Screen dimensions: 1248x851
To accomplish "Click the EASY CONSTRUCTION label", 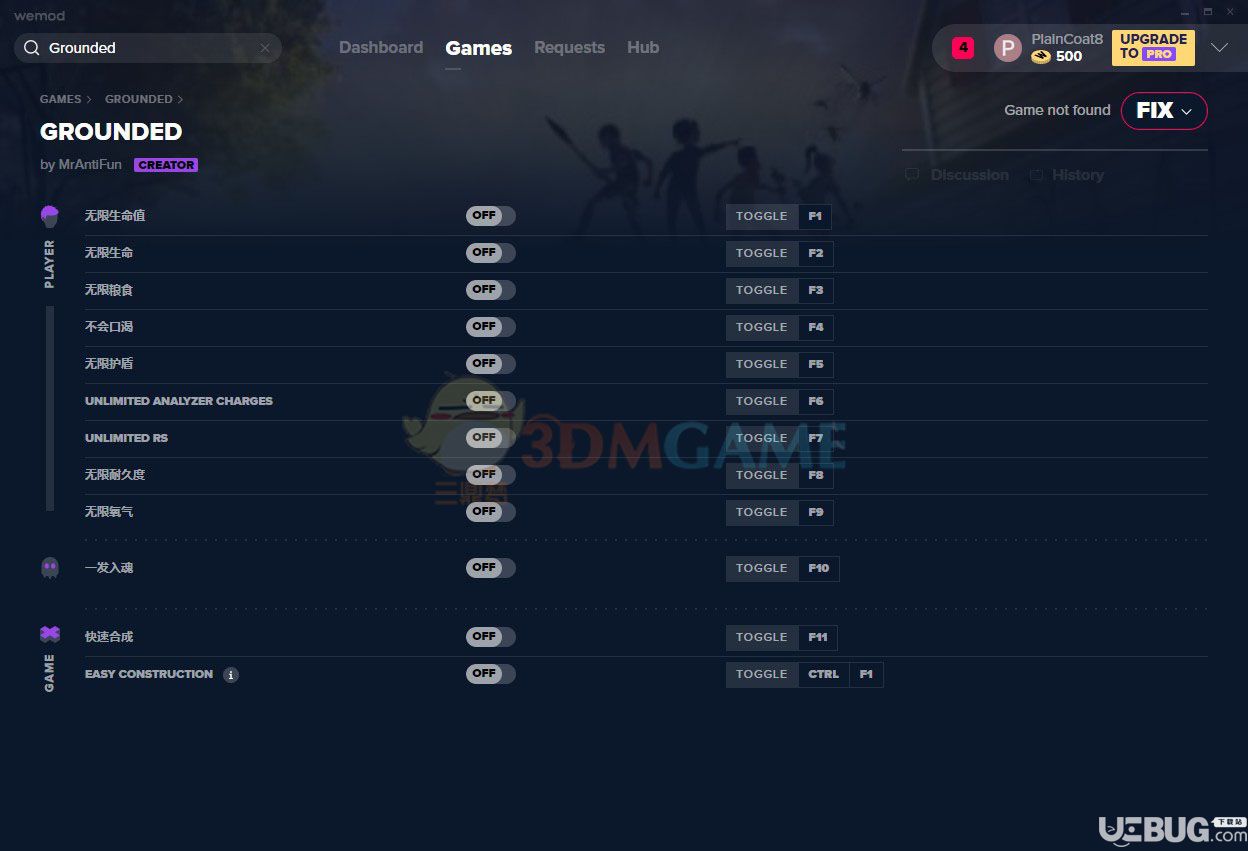I will pyautogui.click(x=149, y=674).
